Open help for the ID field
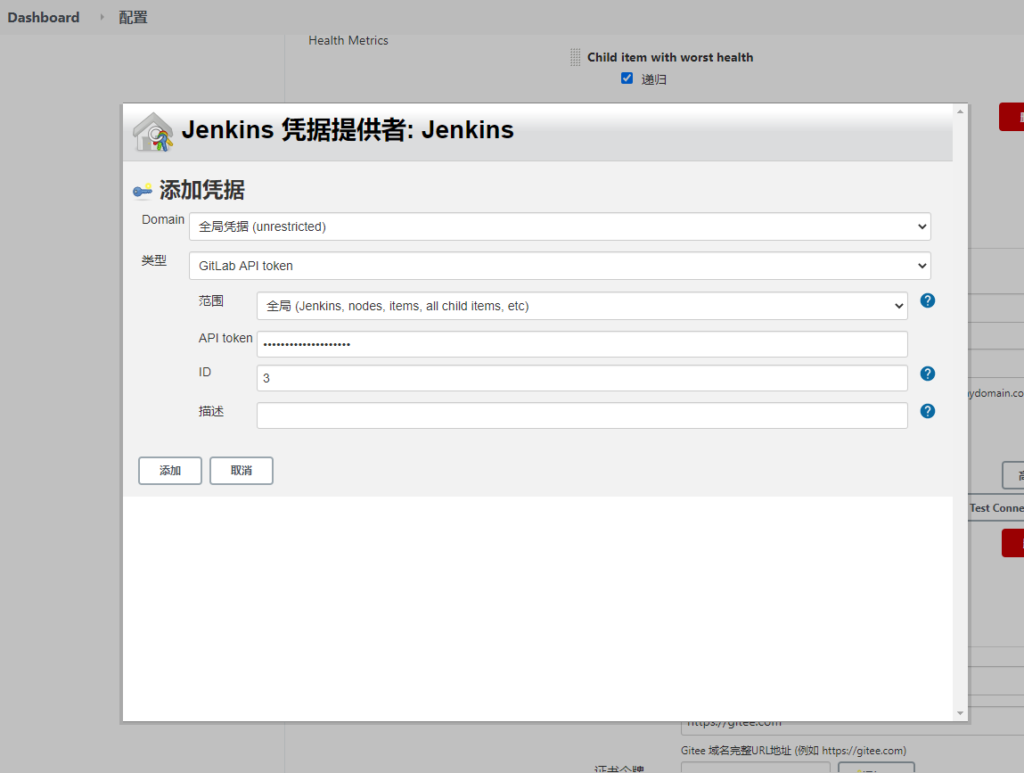The height and width of the screenshot is (773, 1024). click(x=927, y=373)
